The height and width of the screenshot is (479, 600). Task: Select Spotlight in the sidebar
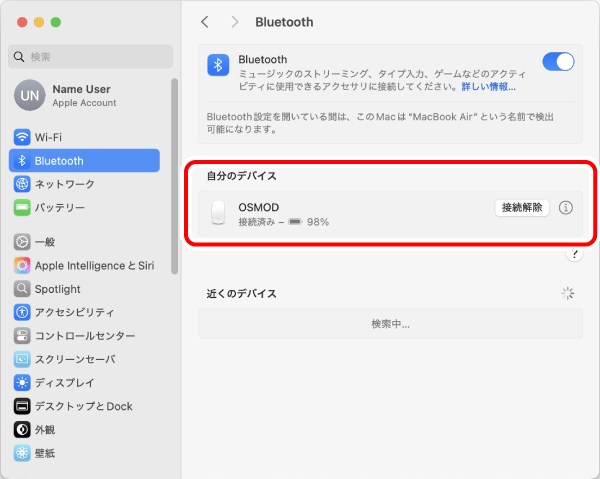point(58,288)
